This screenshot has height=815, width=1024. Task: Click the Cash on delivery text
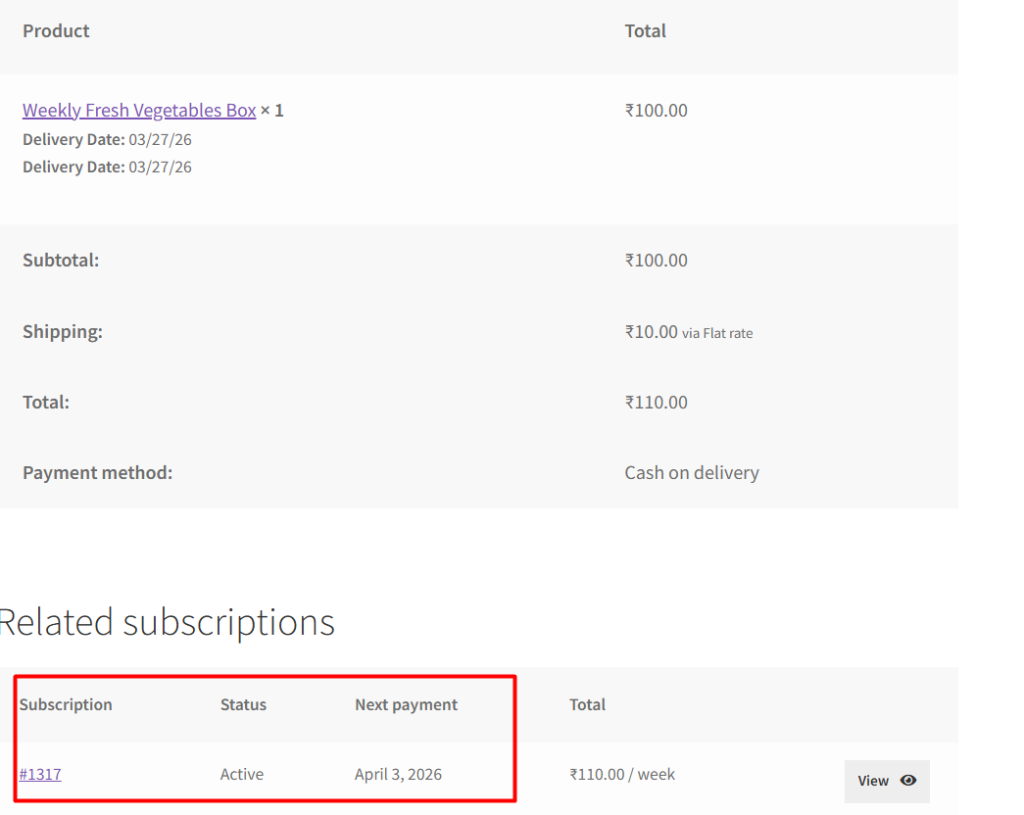[691, 472]
